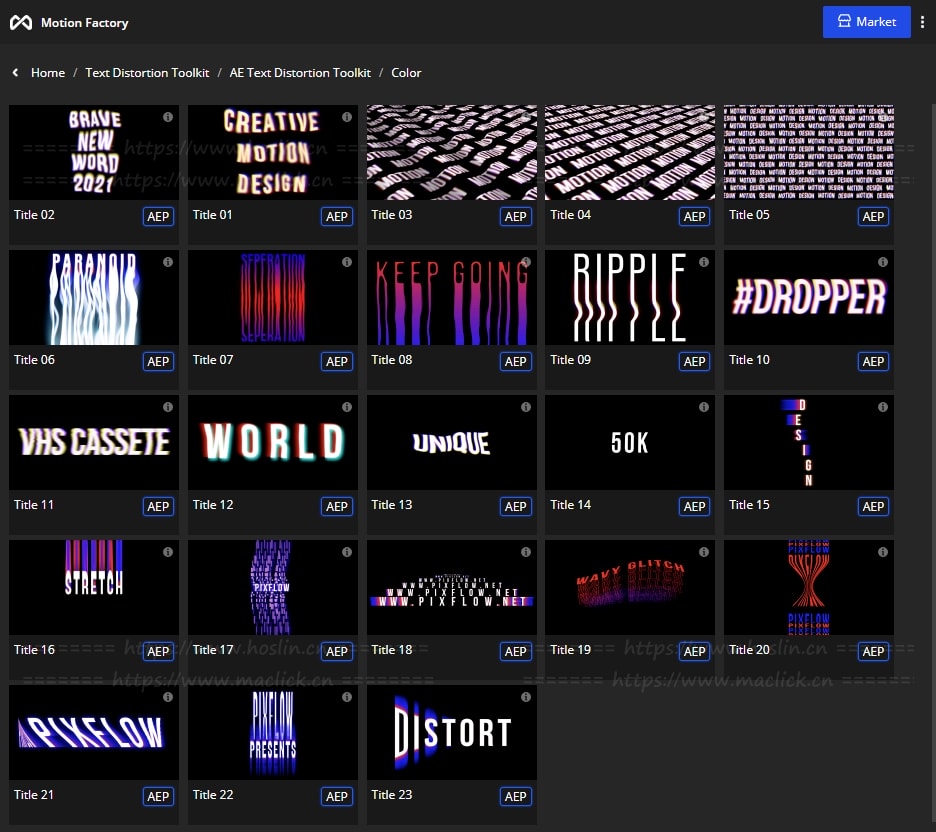Select the Ripple thumbnail
Image resolution: width=936 pixels, height=832 pixels.
point(630,297)
